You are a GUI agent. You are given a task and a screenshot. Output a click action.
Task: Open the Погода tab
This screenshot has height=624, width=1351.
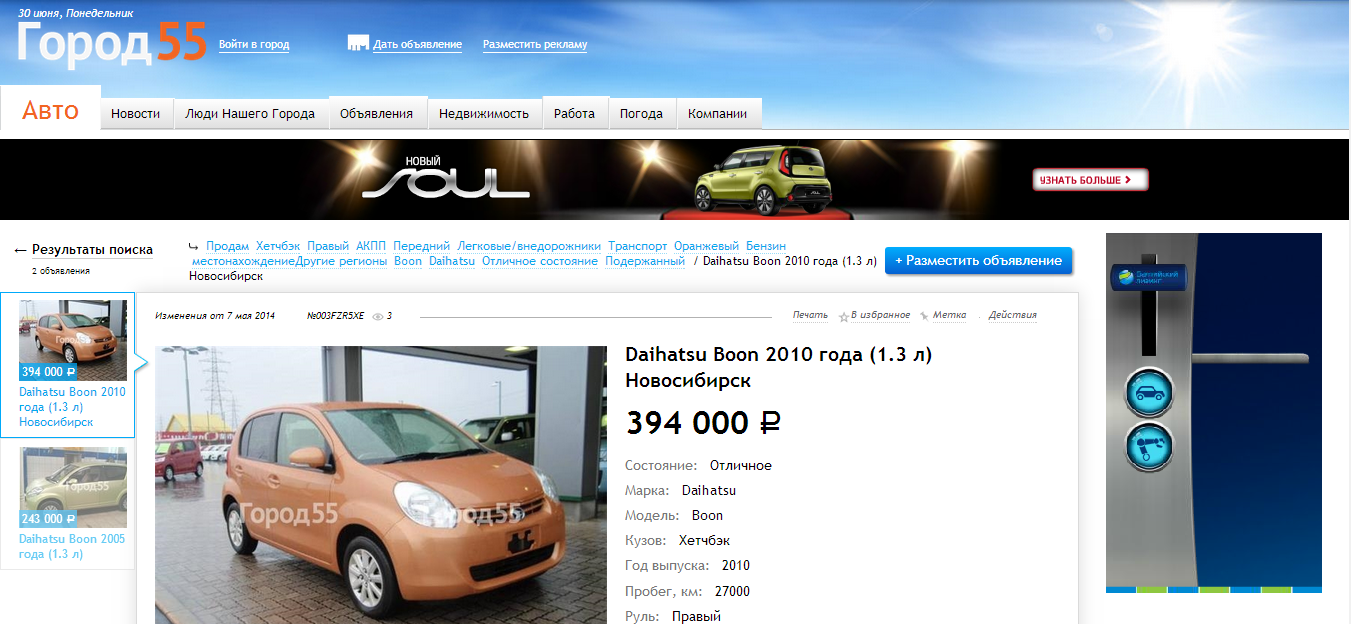click(x=641, y=114)
